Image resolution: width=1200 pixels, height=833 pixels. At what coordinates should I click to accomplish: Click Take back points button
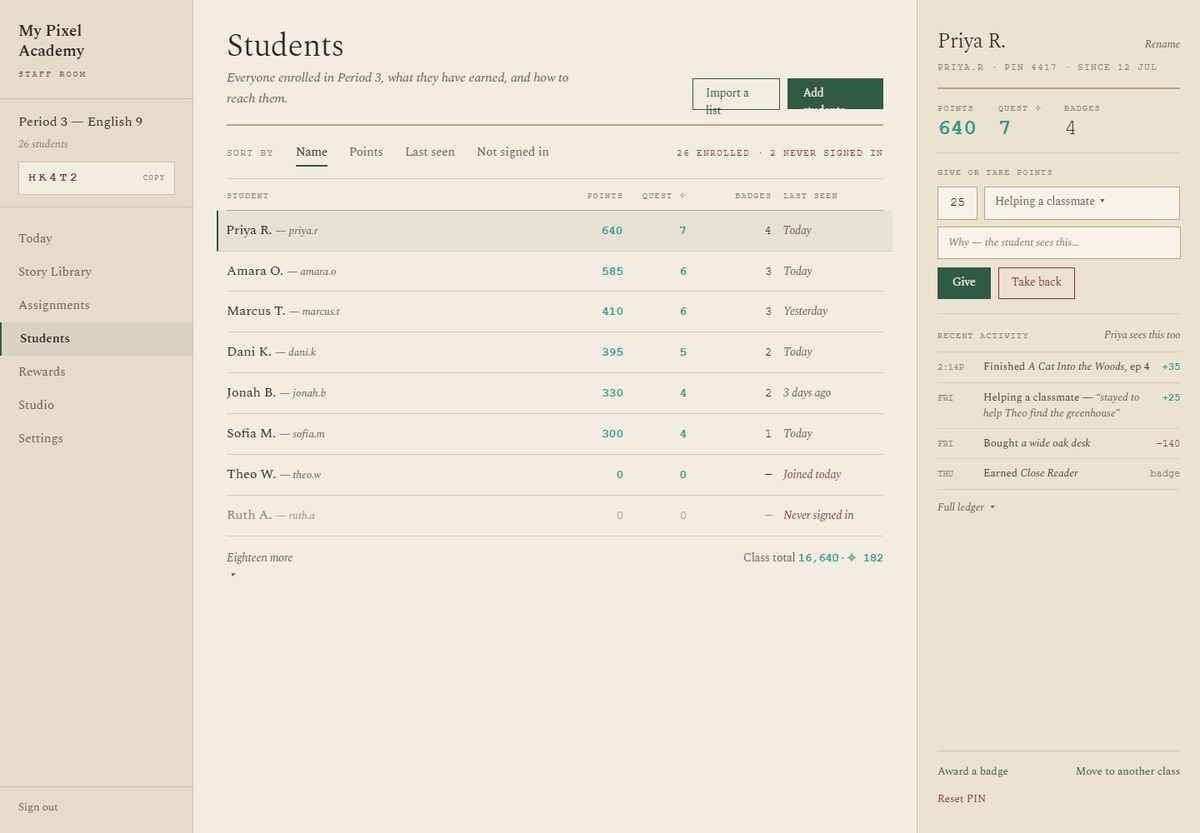[x=1036, y=283]
